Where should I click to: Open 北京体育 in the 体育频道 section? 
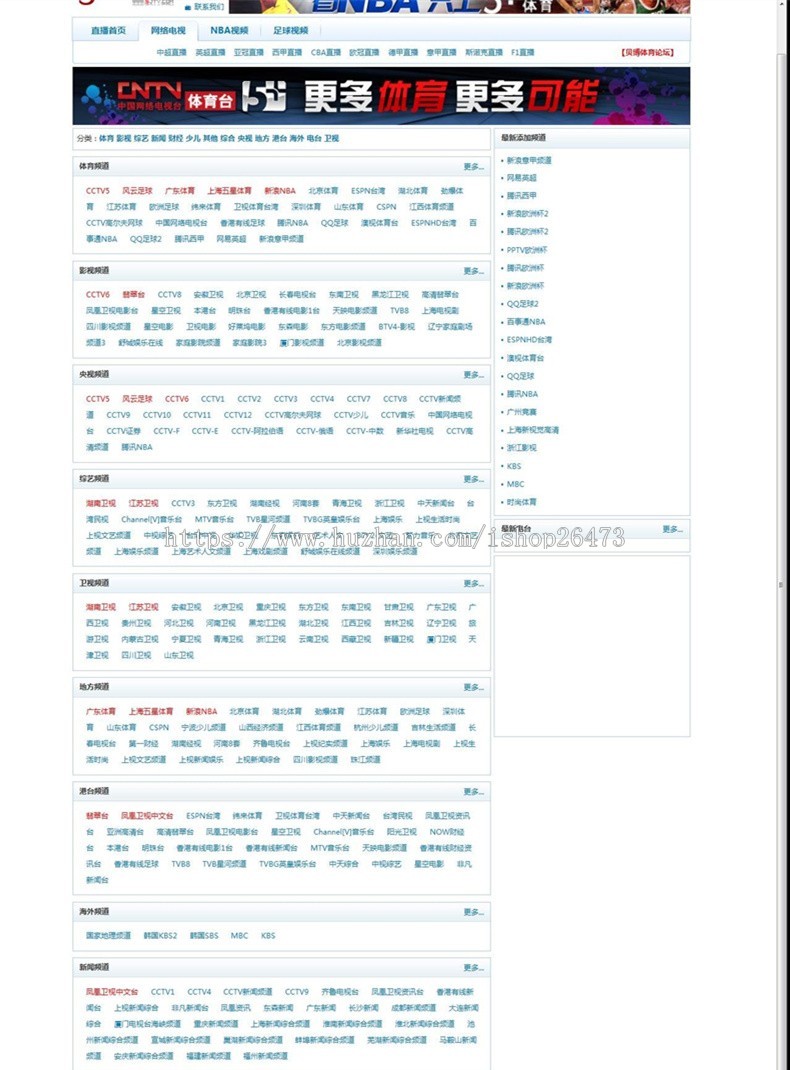pyautogui.click(x=323, y=191)
